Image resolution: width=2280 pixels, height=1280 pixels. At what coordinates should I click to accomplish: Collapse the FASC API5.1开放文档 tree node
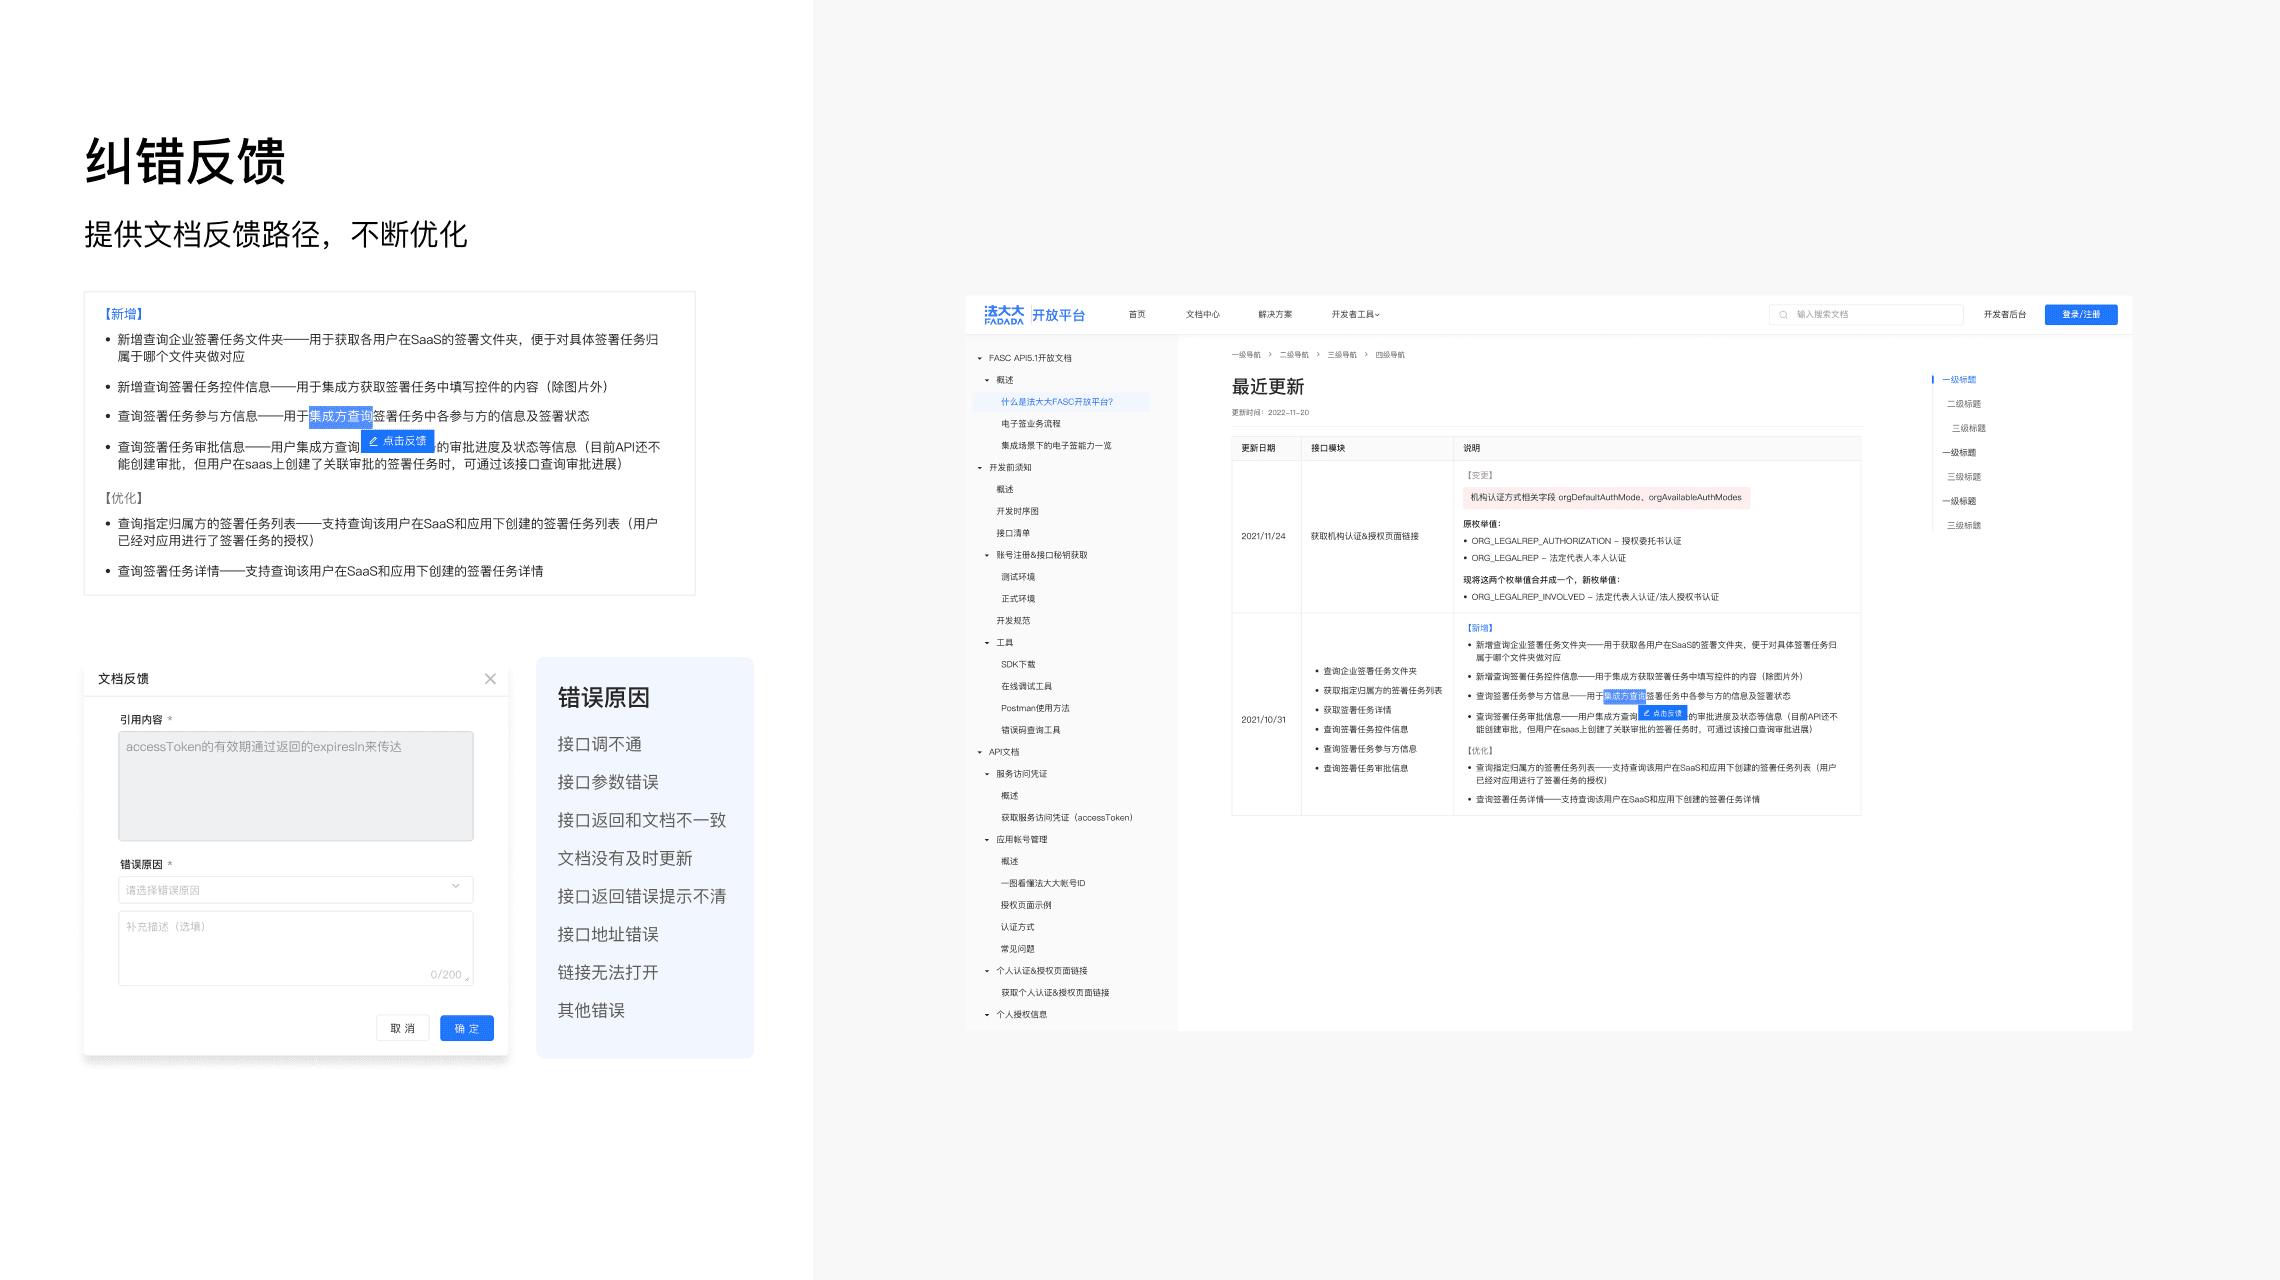pos(980,358)
